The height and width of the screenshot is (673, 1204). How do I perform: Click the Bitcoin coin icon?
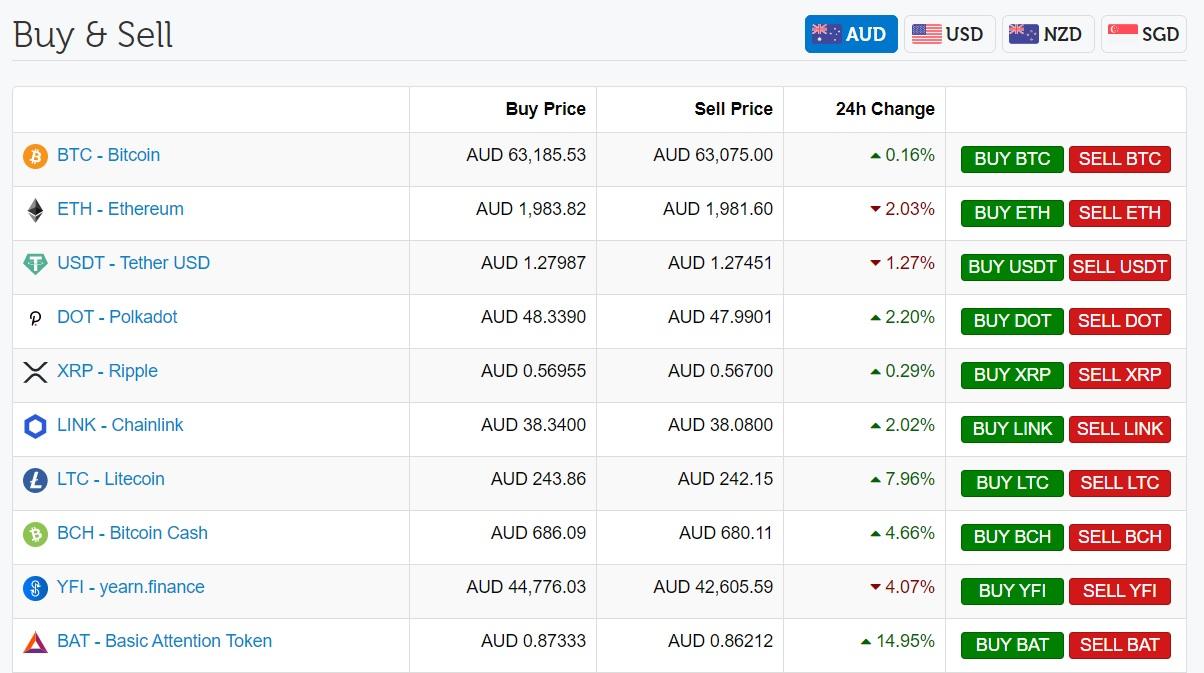(35, 157)
